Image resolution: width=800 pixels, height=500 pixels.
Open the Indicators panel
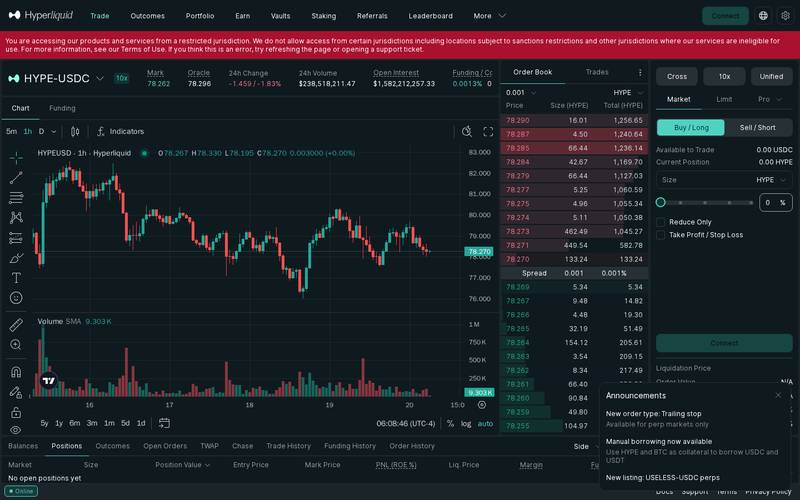[x=120, y=132]
